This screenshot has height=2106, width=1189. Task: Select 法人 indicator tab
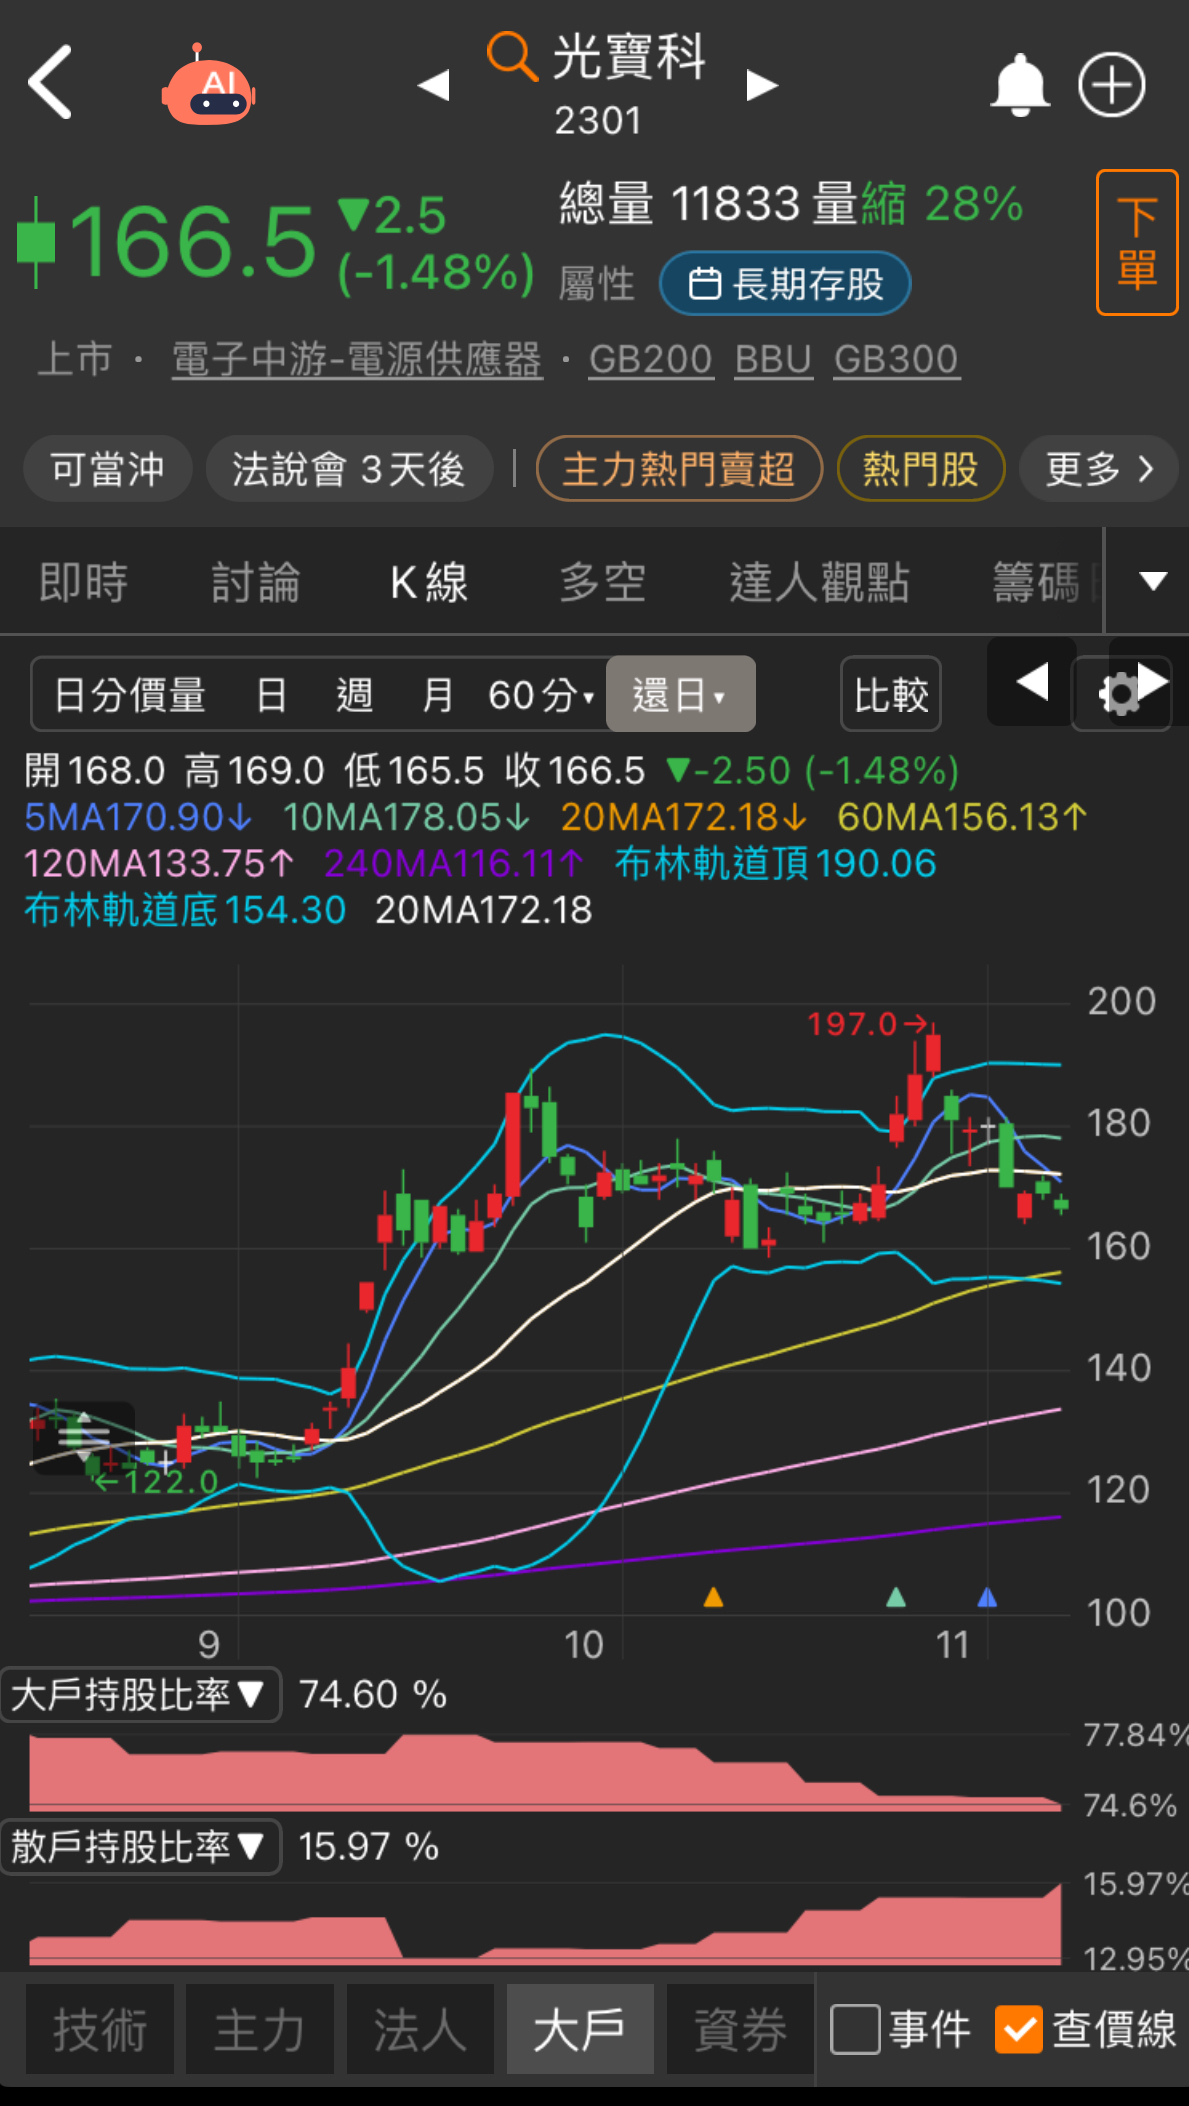420,2029
